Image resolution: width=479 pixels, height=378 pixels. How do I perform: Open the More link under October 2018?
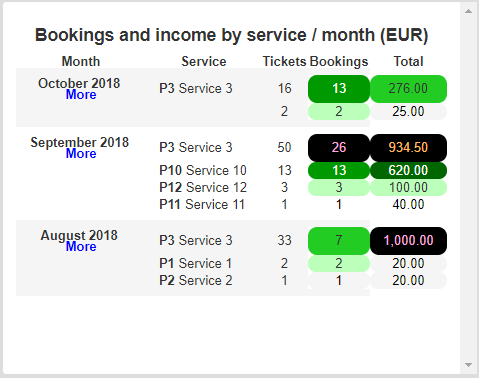pyautogui.click(x=81, y=95)
